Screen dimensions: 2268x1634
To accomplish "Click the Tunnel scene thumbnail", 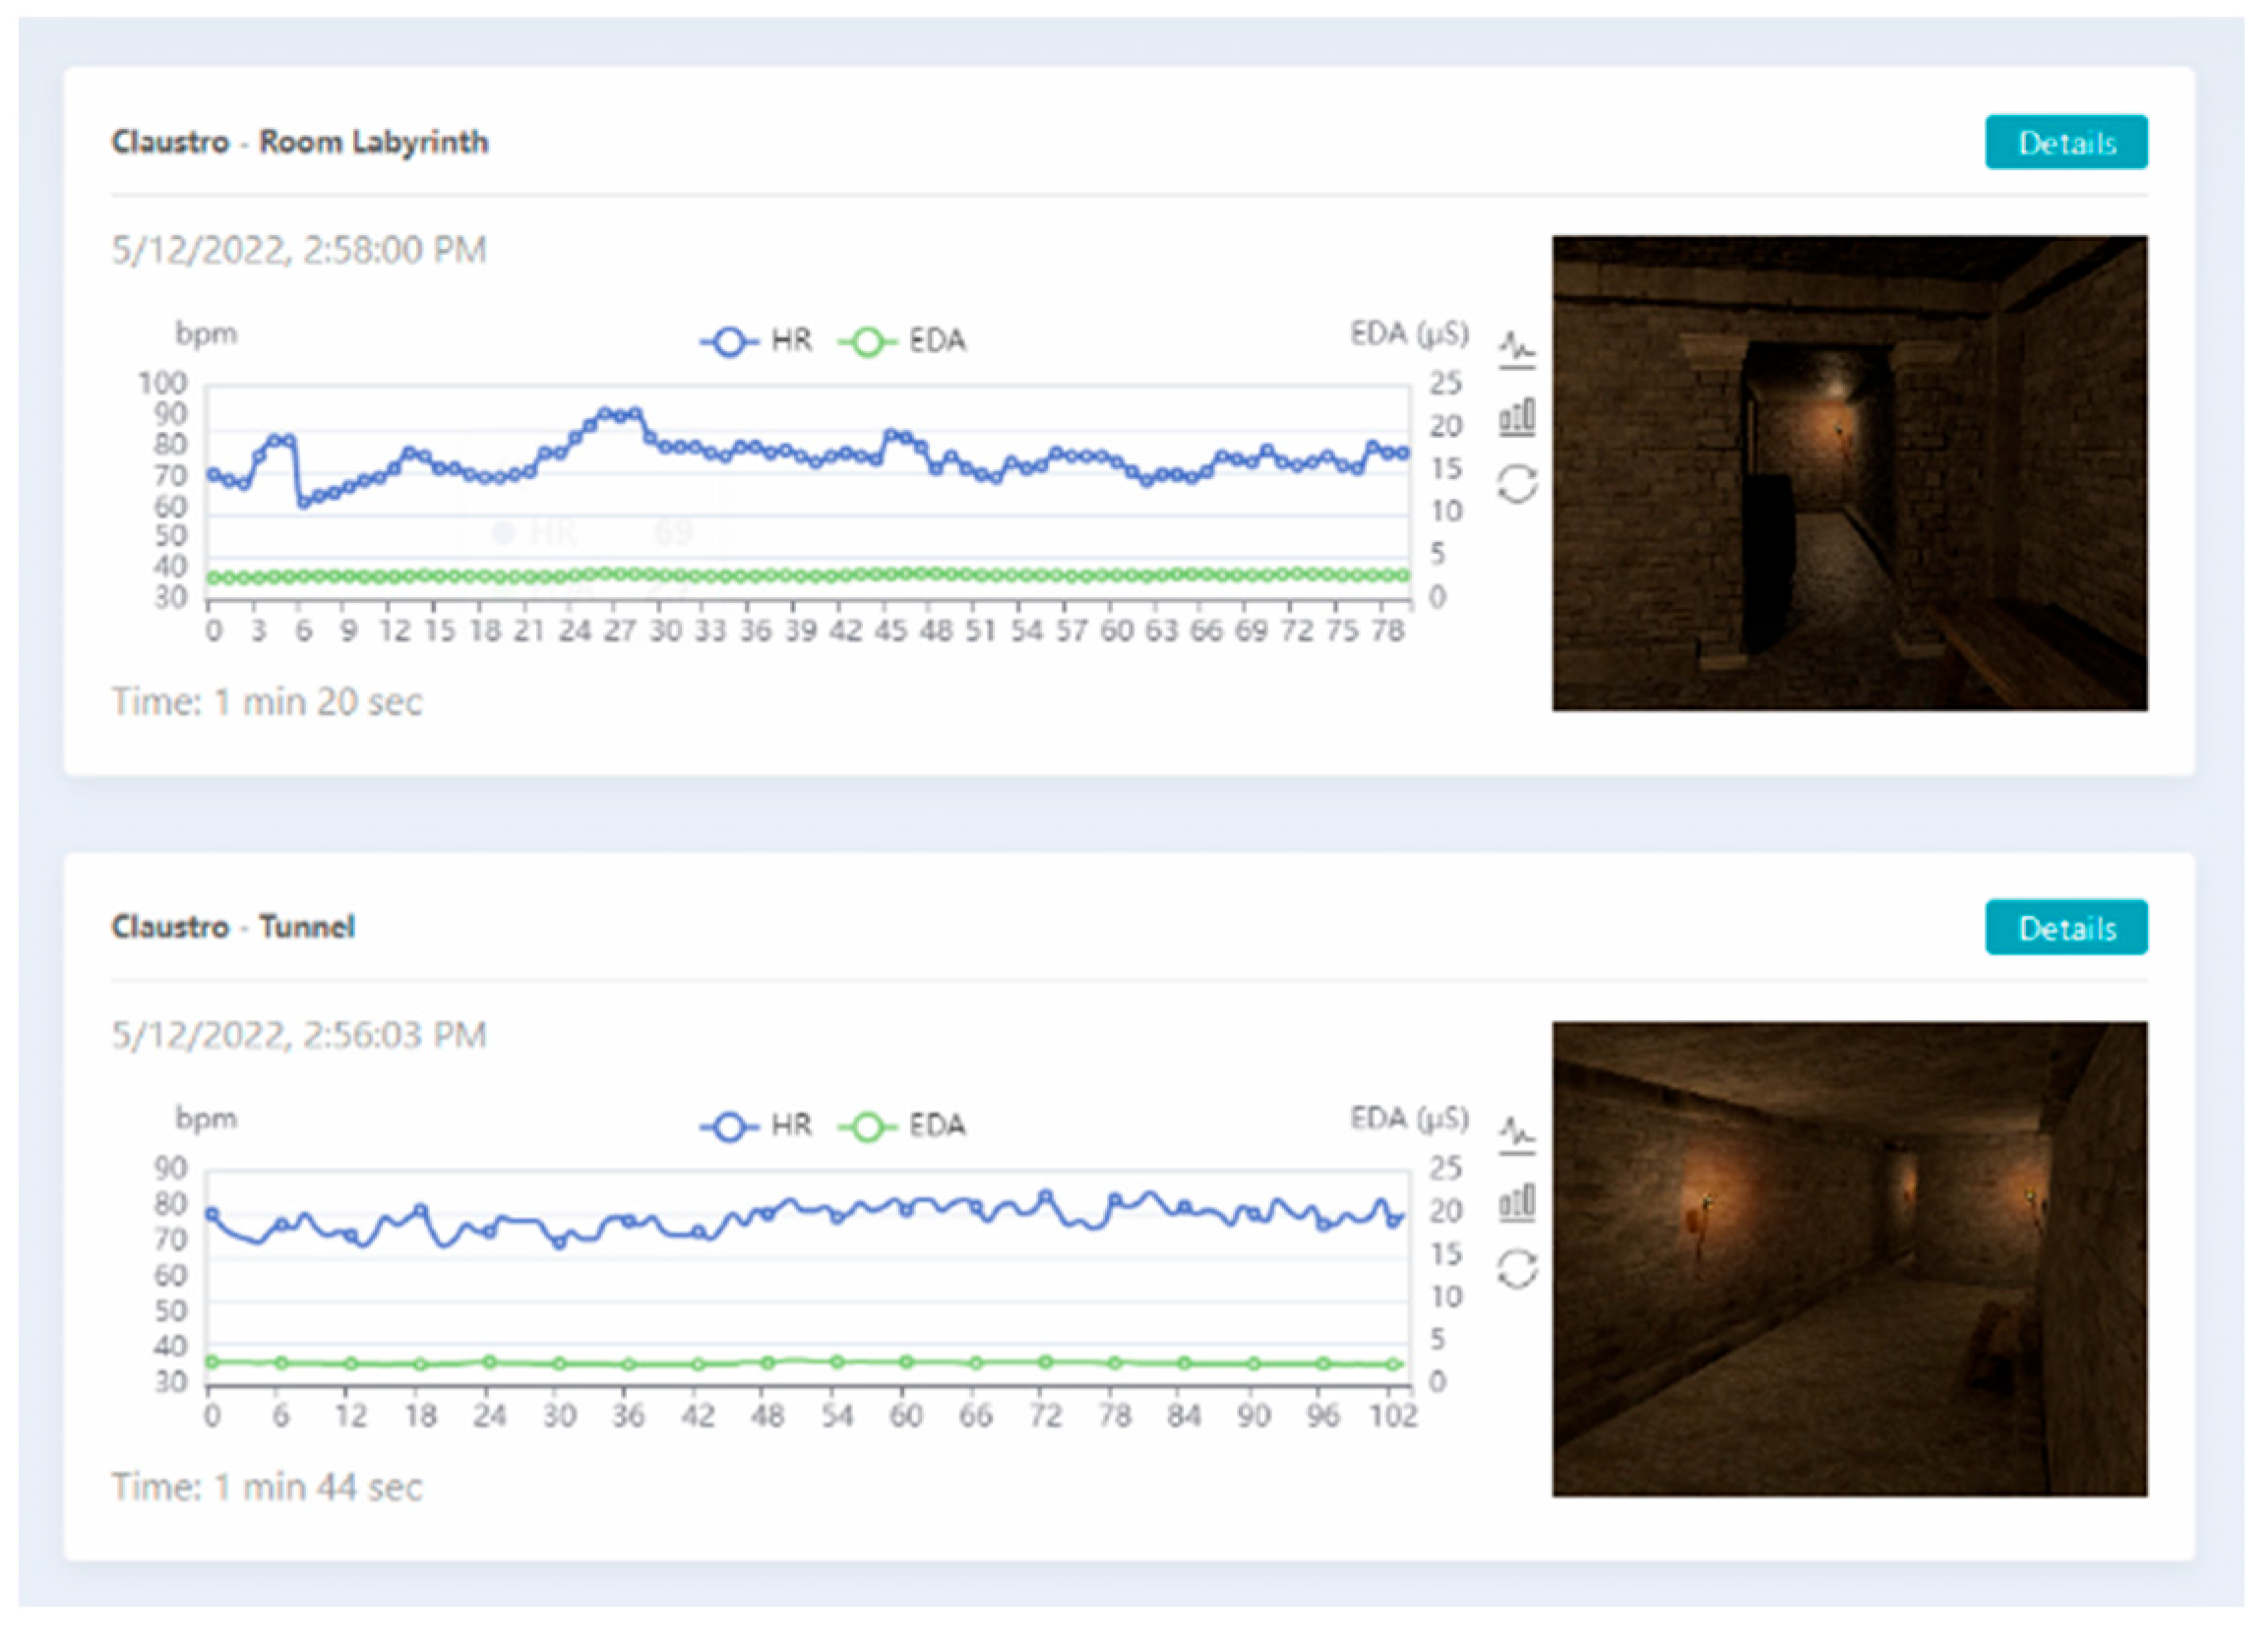I will tap(1848, 1258).
